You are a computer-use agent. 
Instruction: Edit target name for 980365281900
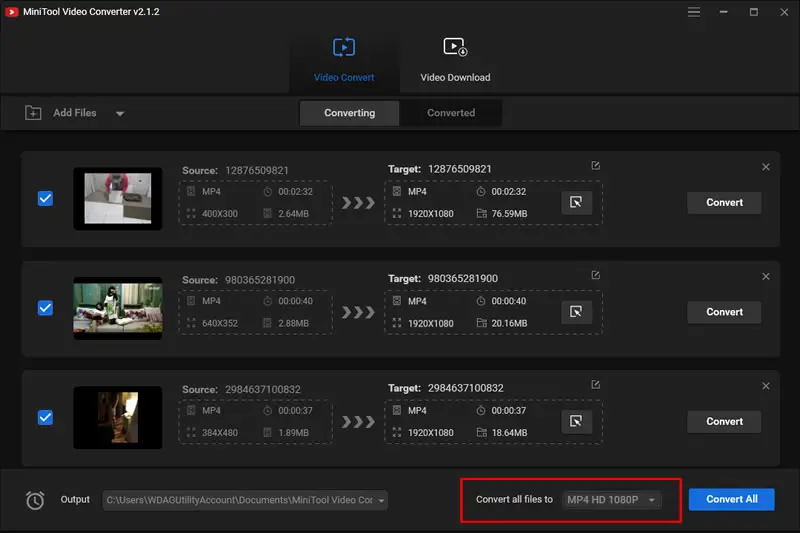click(595, 275)
